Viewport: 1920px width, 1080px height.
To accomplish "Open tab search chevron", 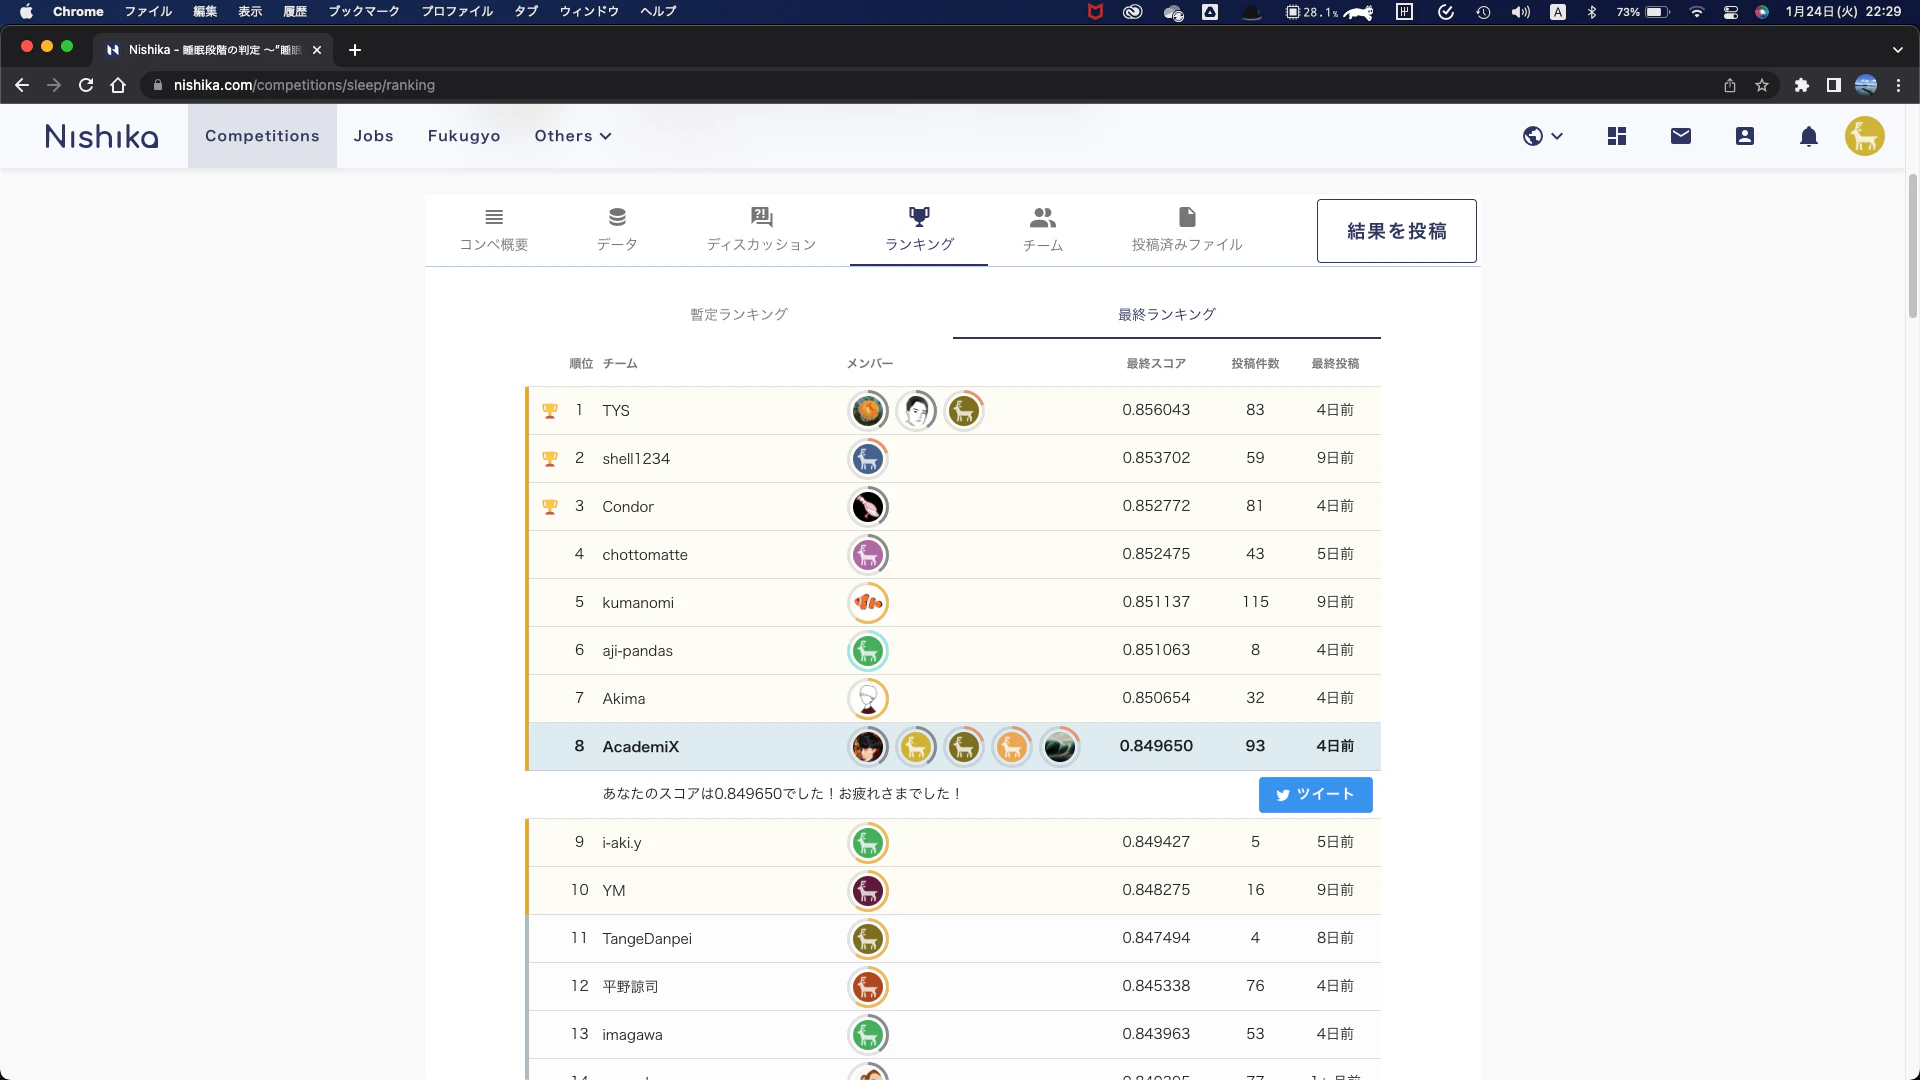I will pyautogui.click(x=1898, y=50).
